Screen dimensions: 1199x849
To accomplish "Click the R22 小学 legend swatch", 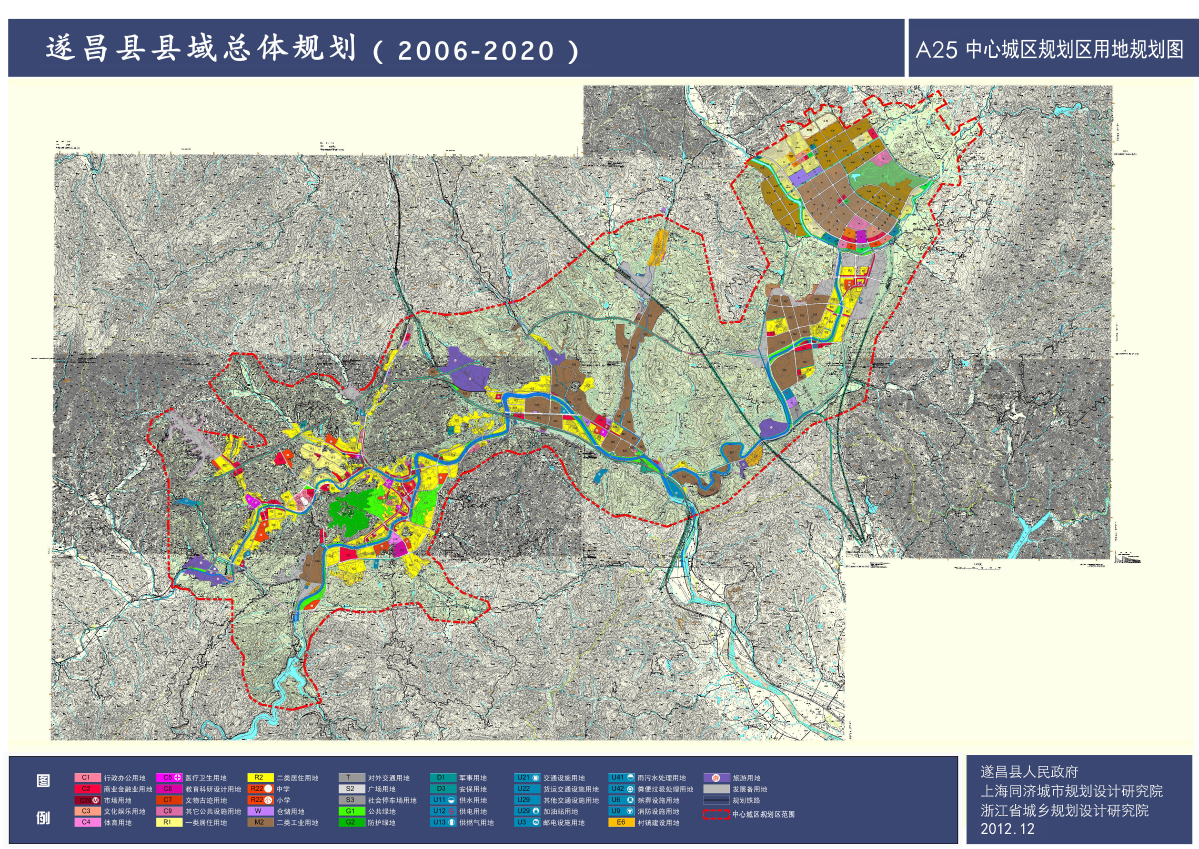I will coord(260,800).
